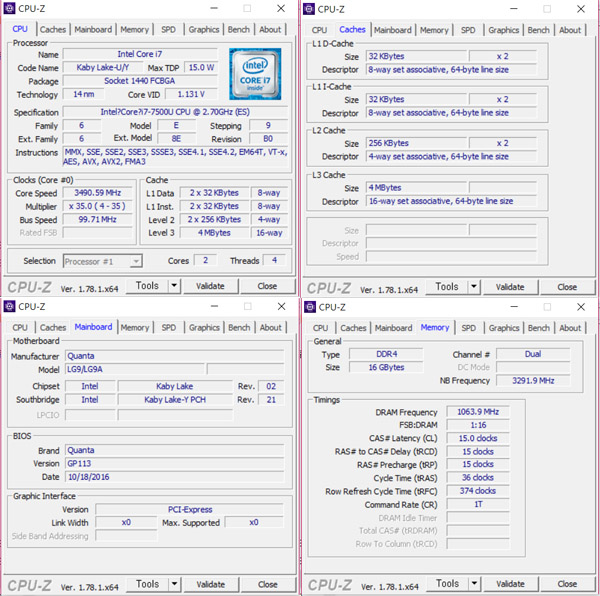This screenshot has width=600, height=596.
Task: Click the DRAM Frequency value 1063.9 MHz
Action: coord(478,412)
